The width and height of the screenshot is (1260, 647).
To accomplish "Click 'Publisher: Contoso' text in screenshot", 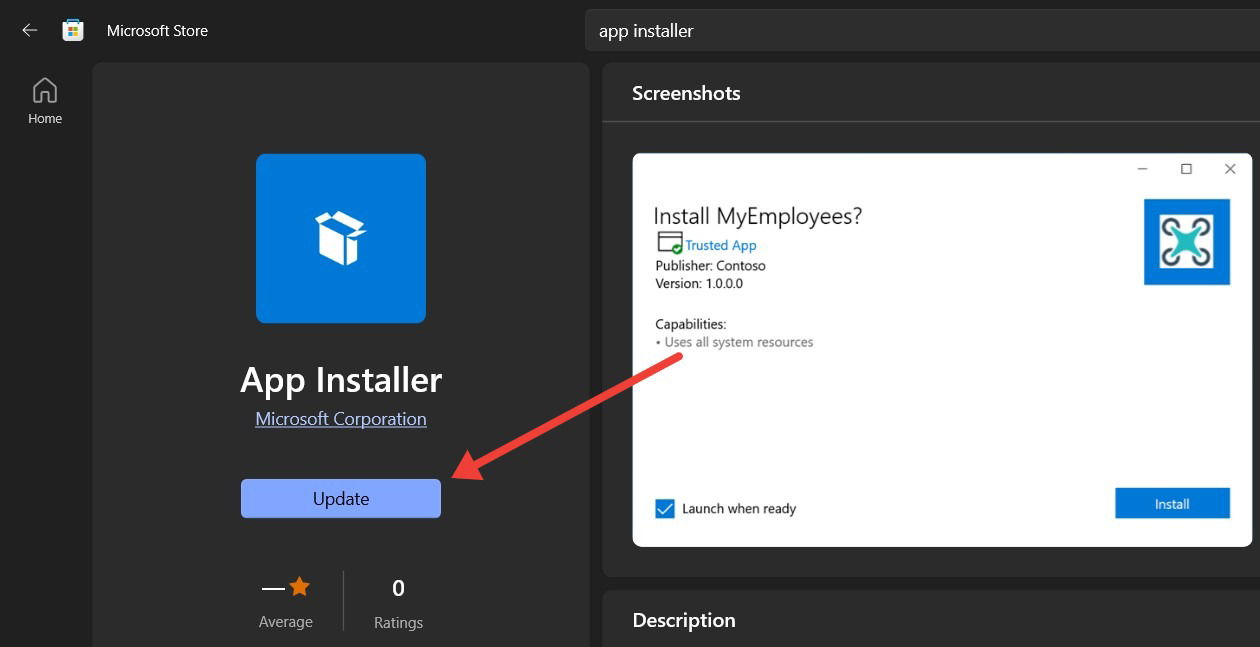I will (x=710, y=266).
